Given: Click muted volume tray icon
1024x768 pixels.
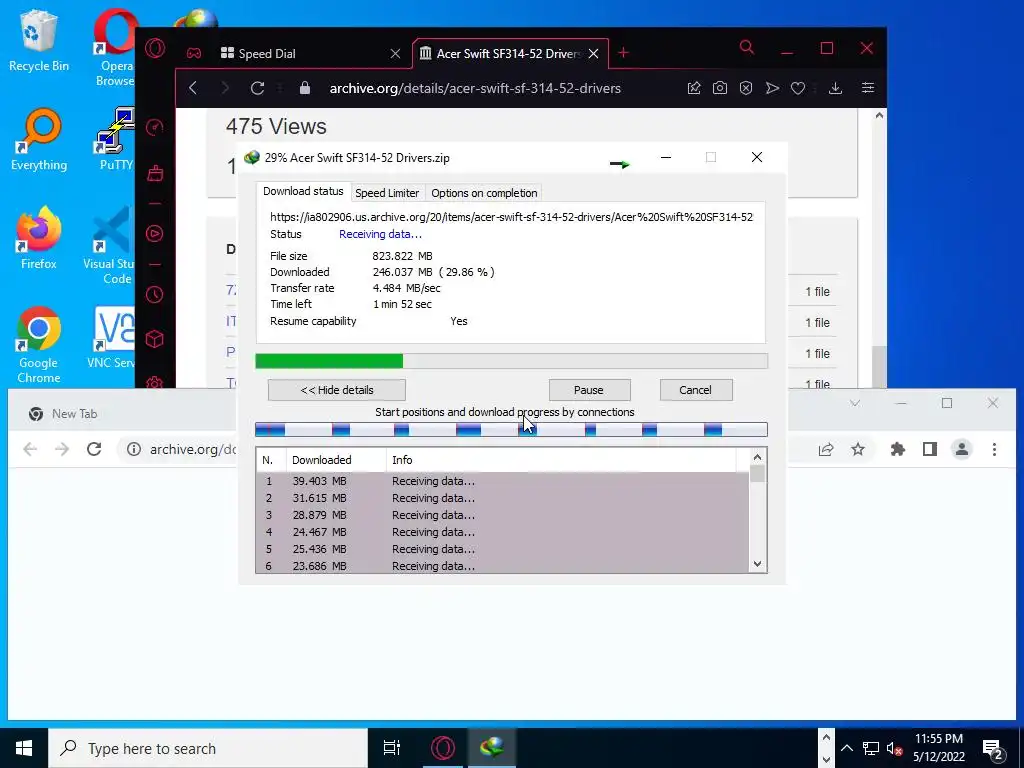Looking at the screenshot, I should point(894,748).
